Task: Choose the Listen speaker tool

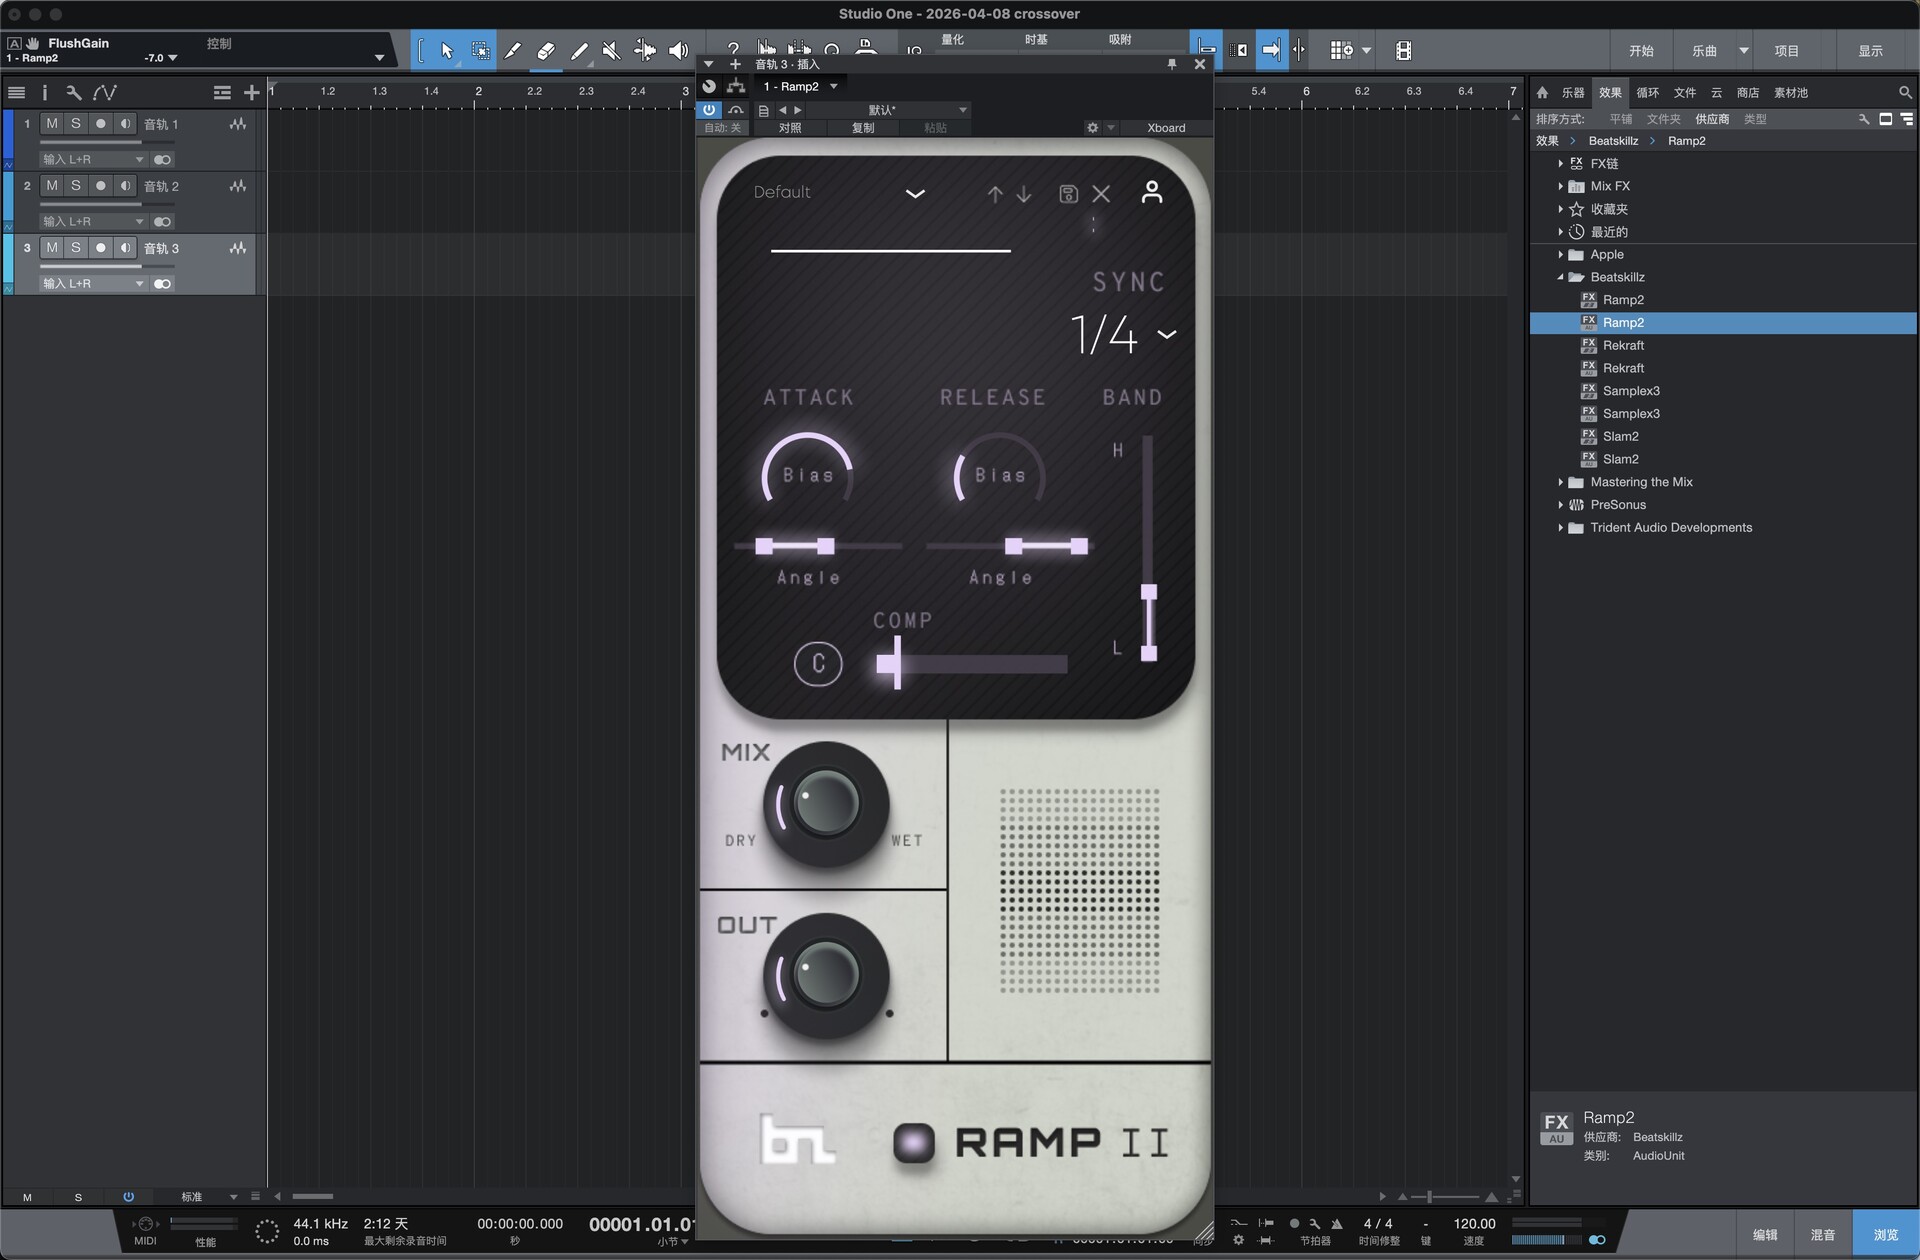Action: [x=678, y=50]
